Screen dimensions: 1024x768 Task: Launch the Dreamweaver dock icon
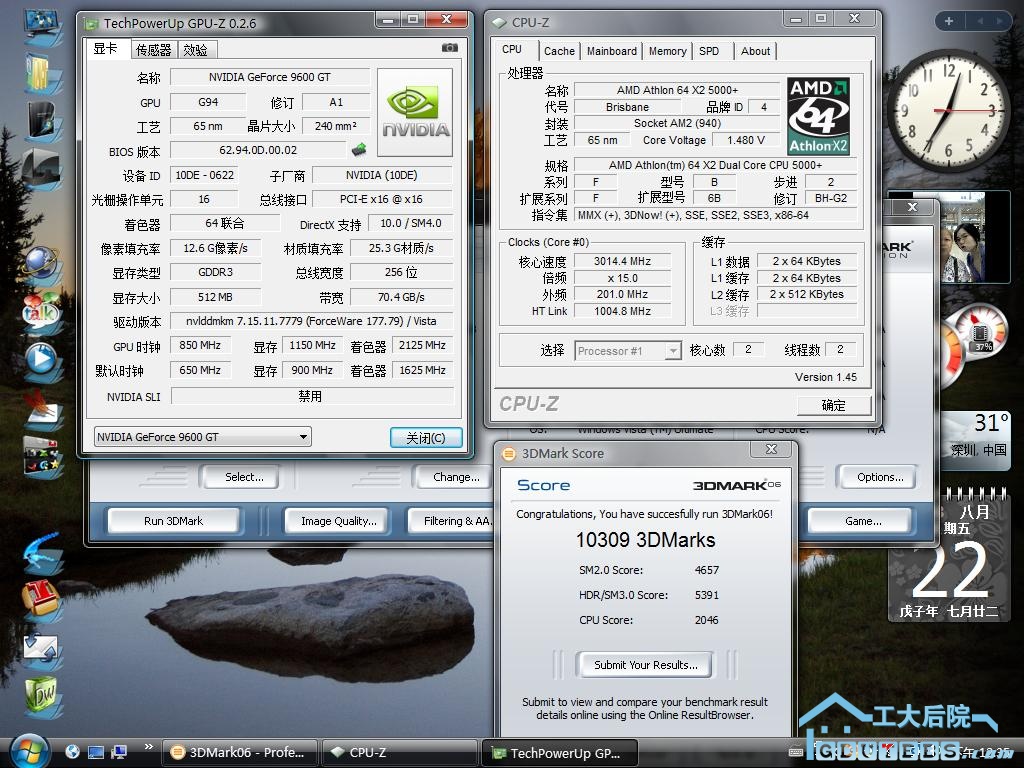click(x=41, y=694)
